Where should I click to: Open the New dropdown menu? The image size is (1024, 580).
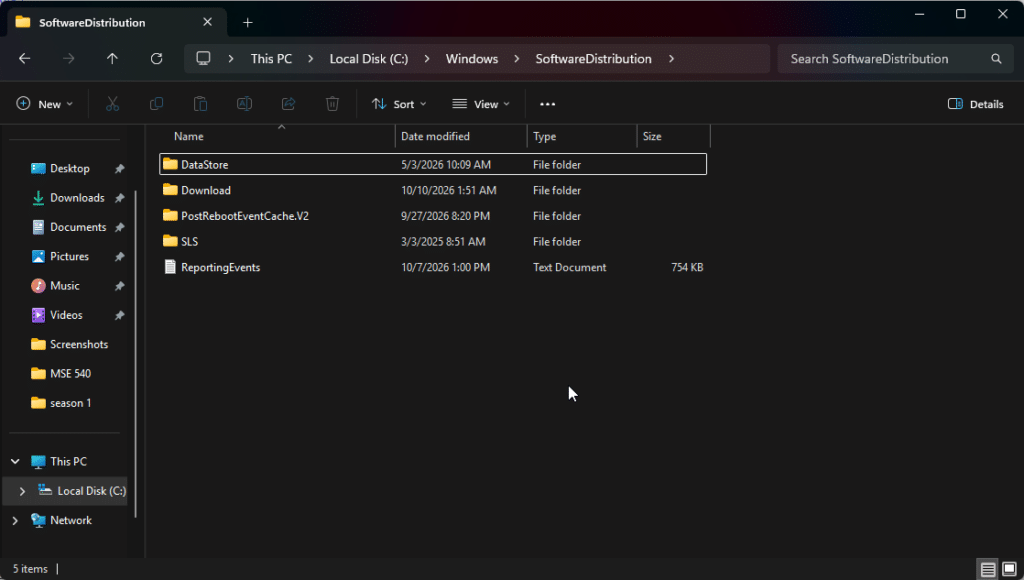coord(45,104)
